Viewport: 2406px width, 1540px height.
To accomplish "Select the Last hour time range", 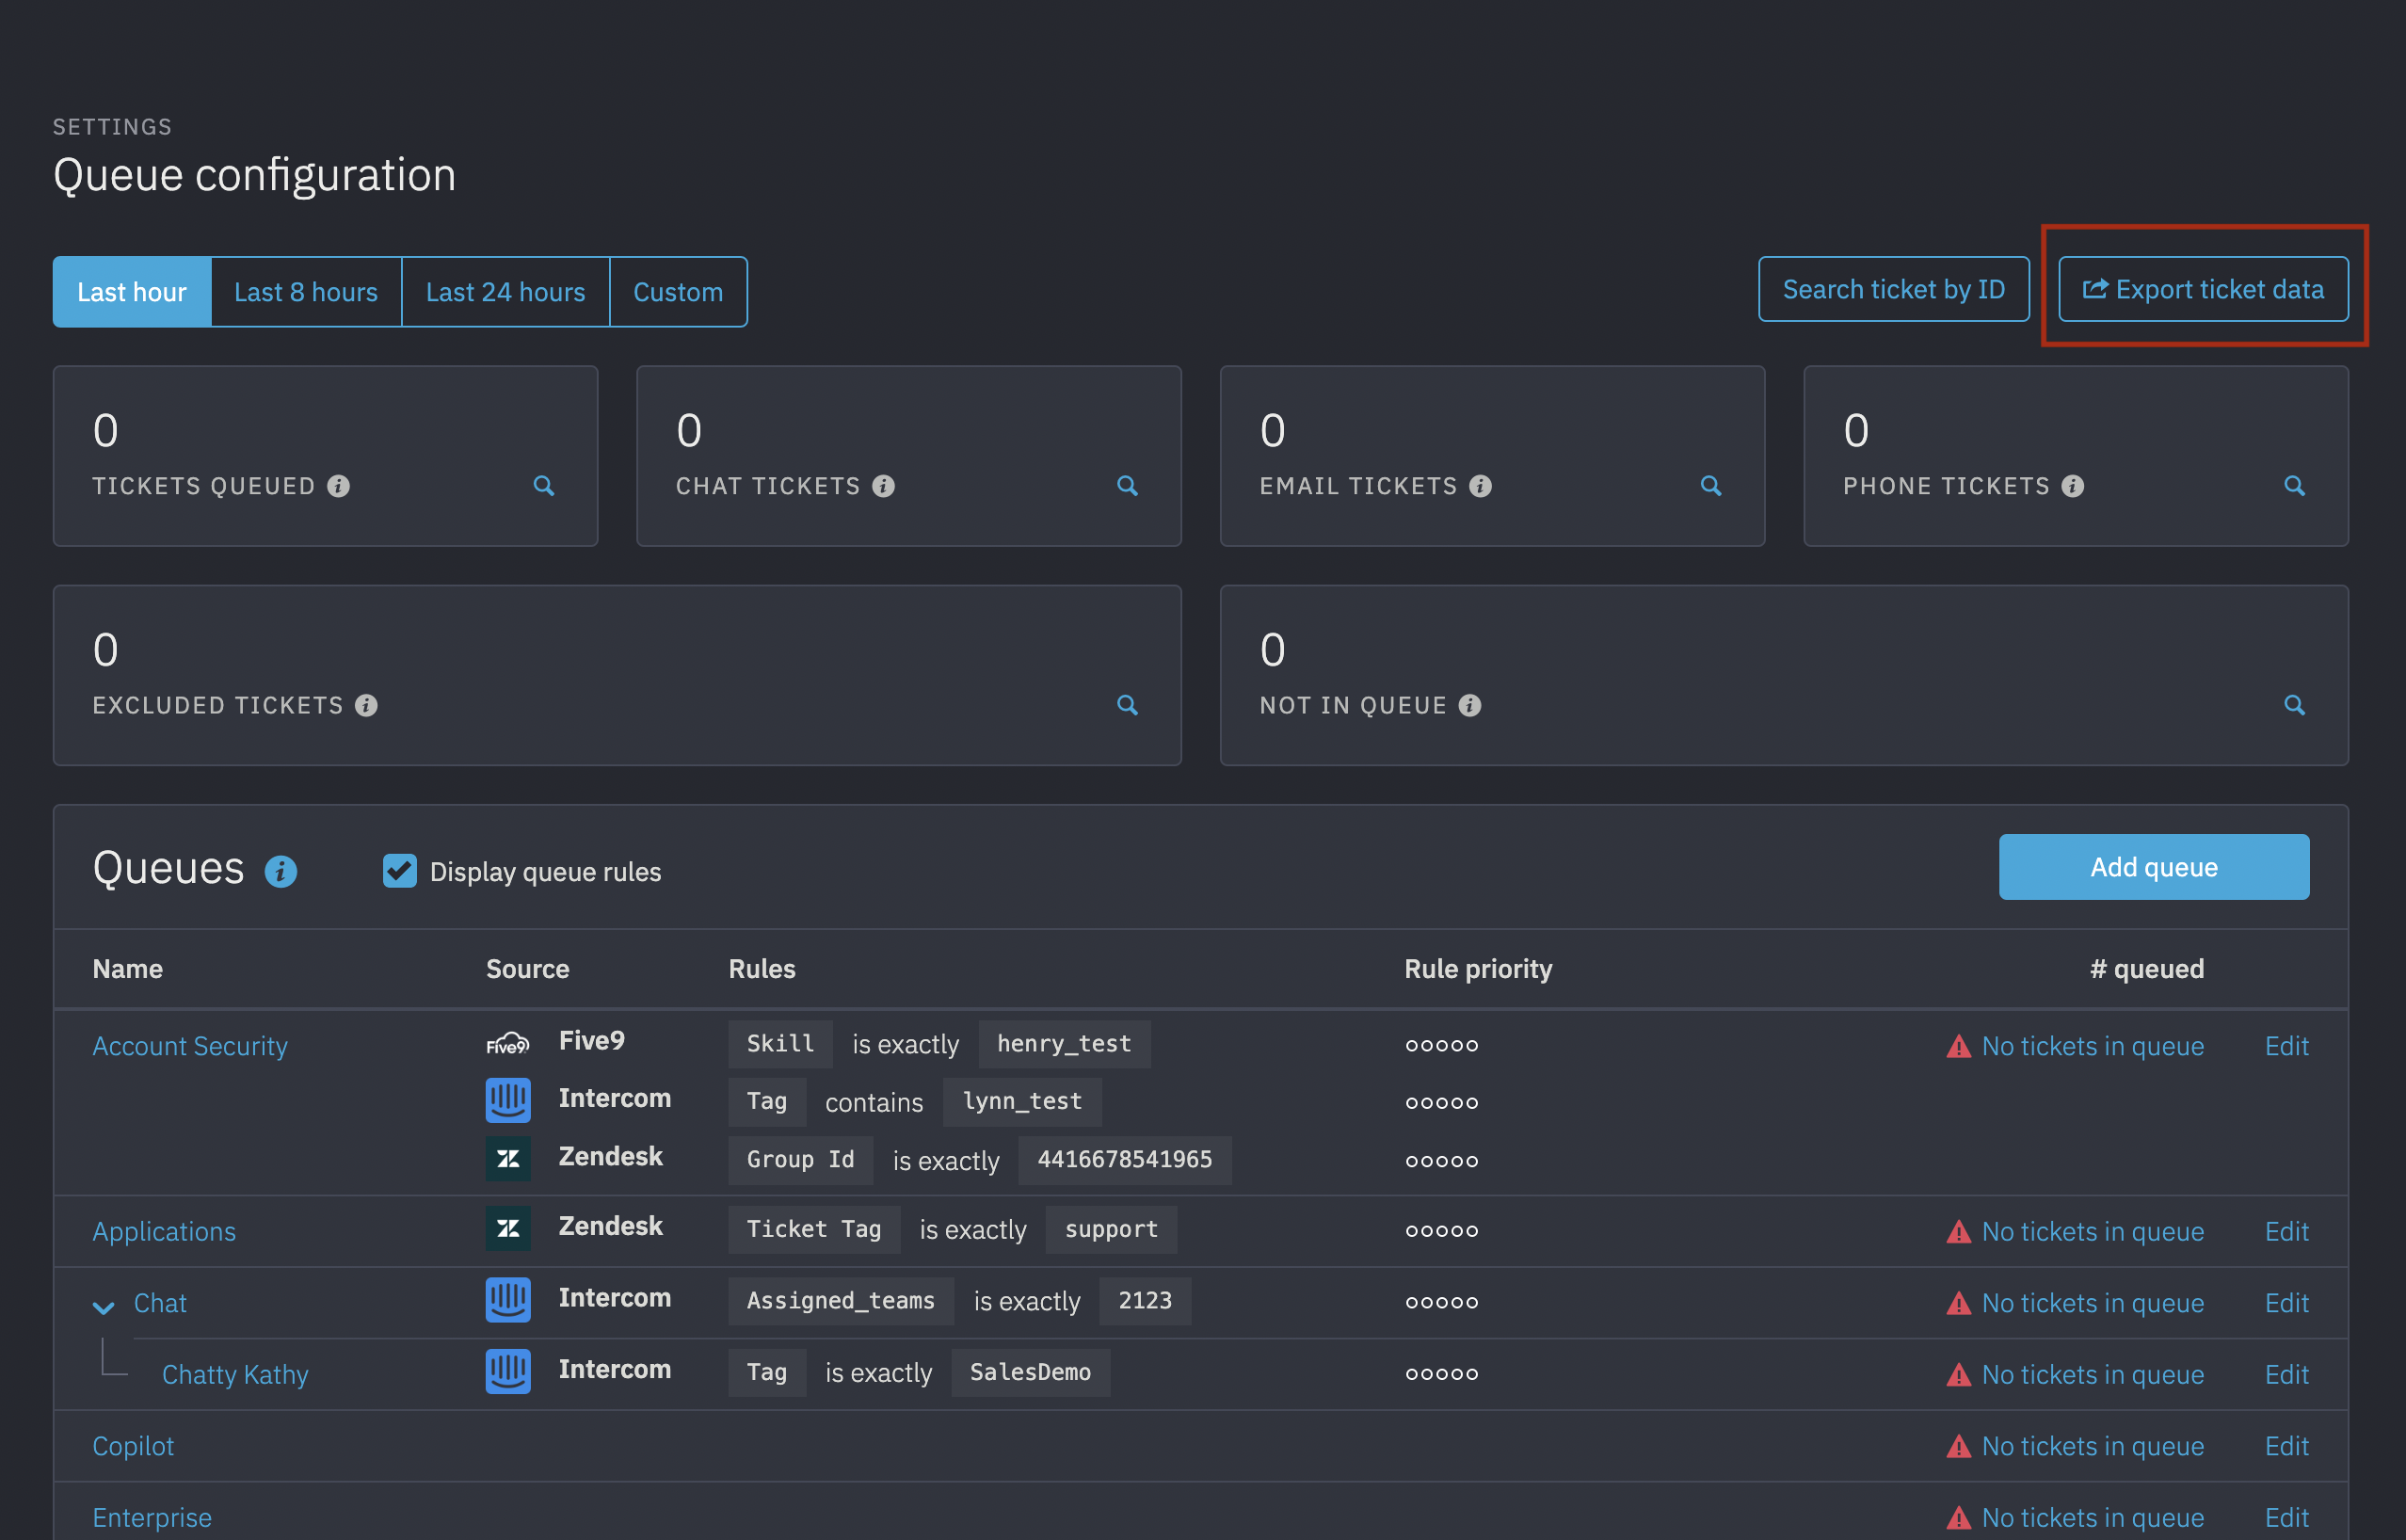I will coord(132,292).
